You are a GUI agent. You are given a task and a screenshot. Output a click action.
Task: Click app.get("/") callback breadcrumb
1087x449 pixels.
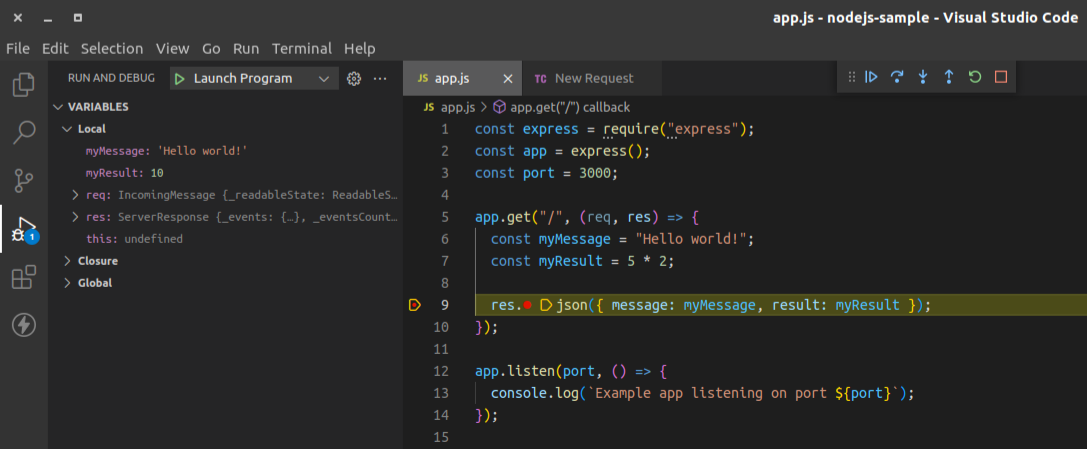click(x=570, y=107)
